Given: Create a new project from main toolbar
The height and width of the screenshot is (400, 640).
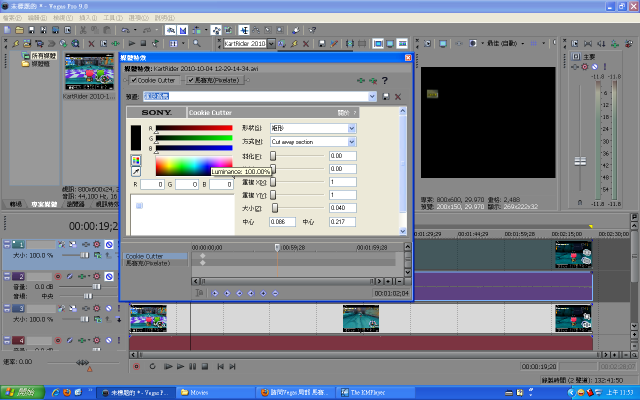Looking at the screenshot, I should click(x=7, y=30).
